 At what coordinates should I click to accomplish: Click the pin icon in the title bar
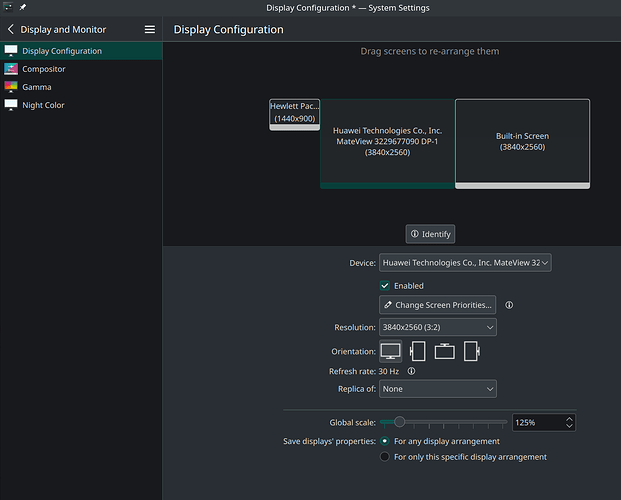[23, 7]
